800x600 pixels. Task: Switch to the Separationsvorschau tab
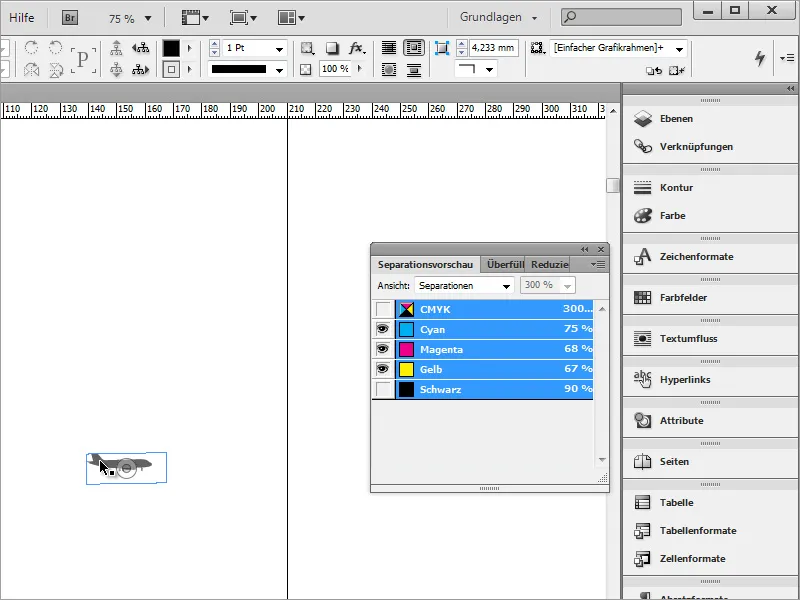(x=426, y=265)
